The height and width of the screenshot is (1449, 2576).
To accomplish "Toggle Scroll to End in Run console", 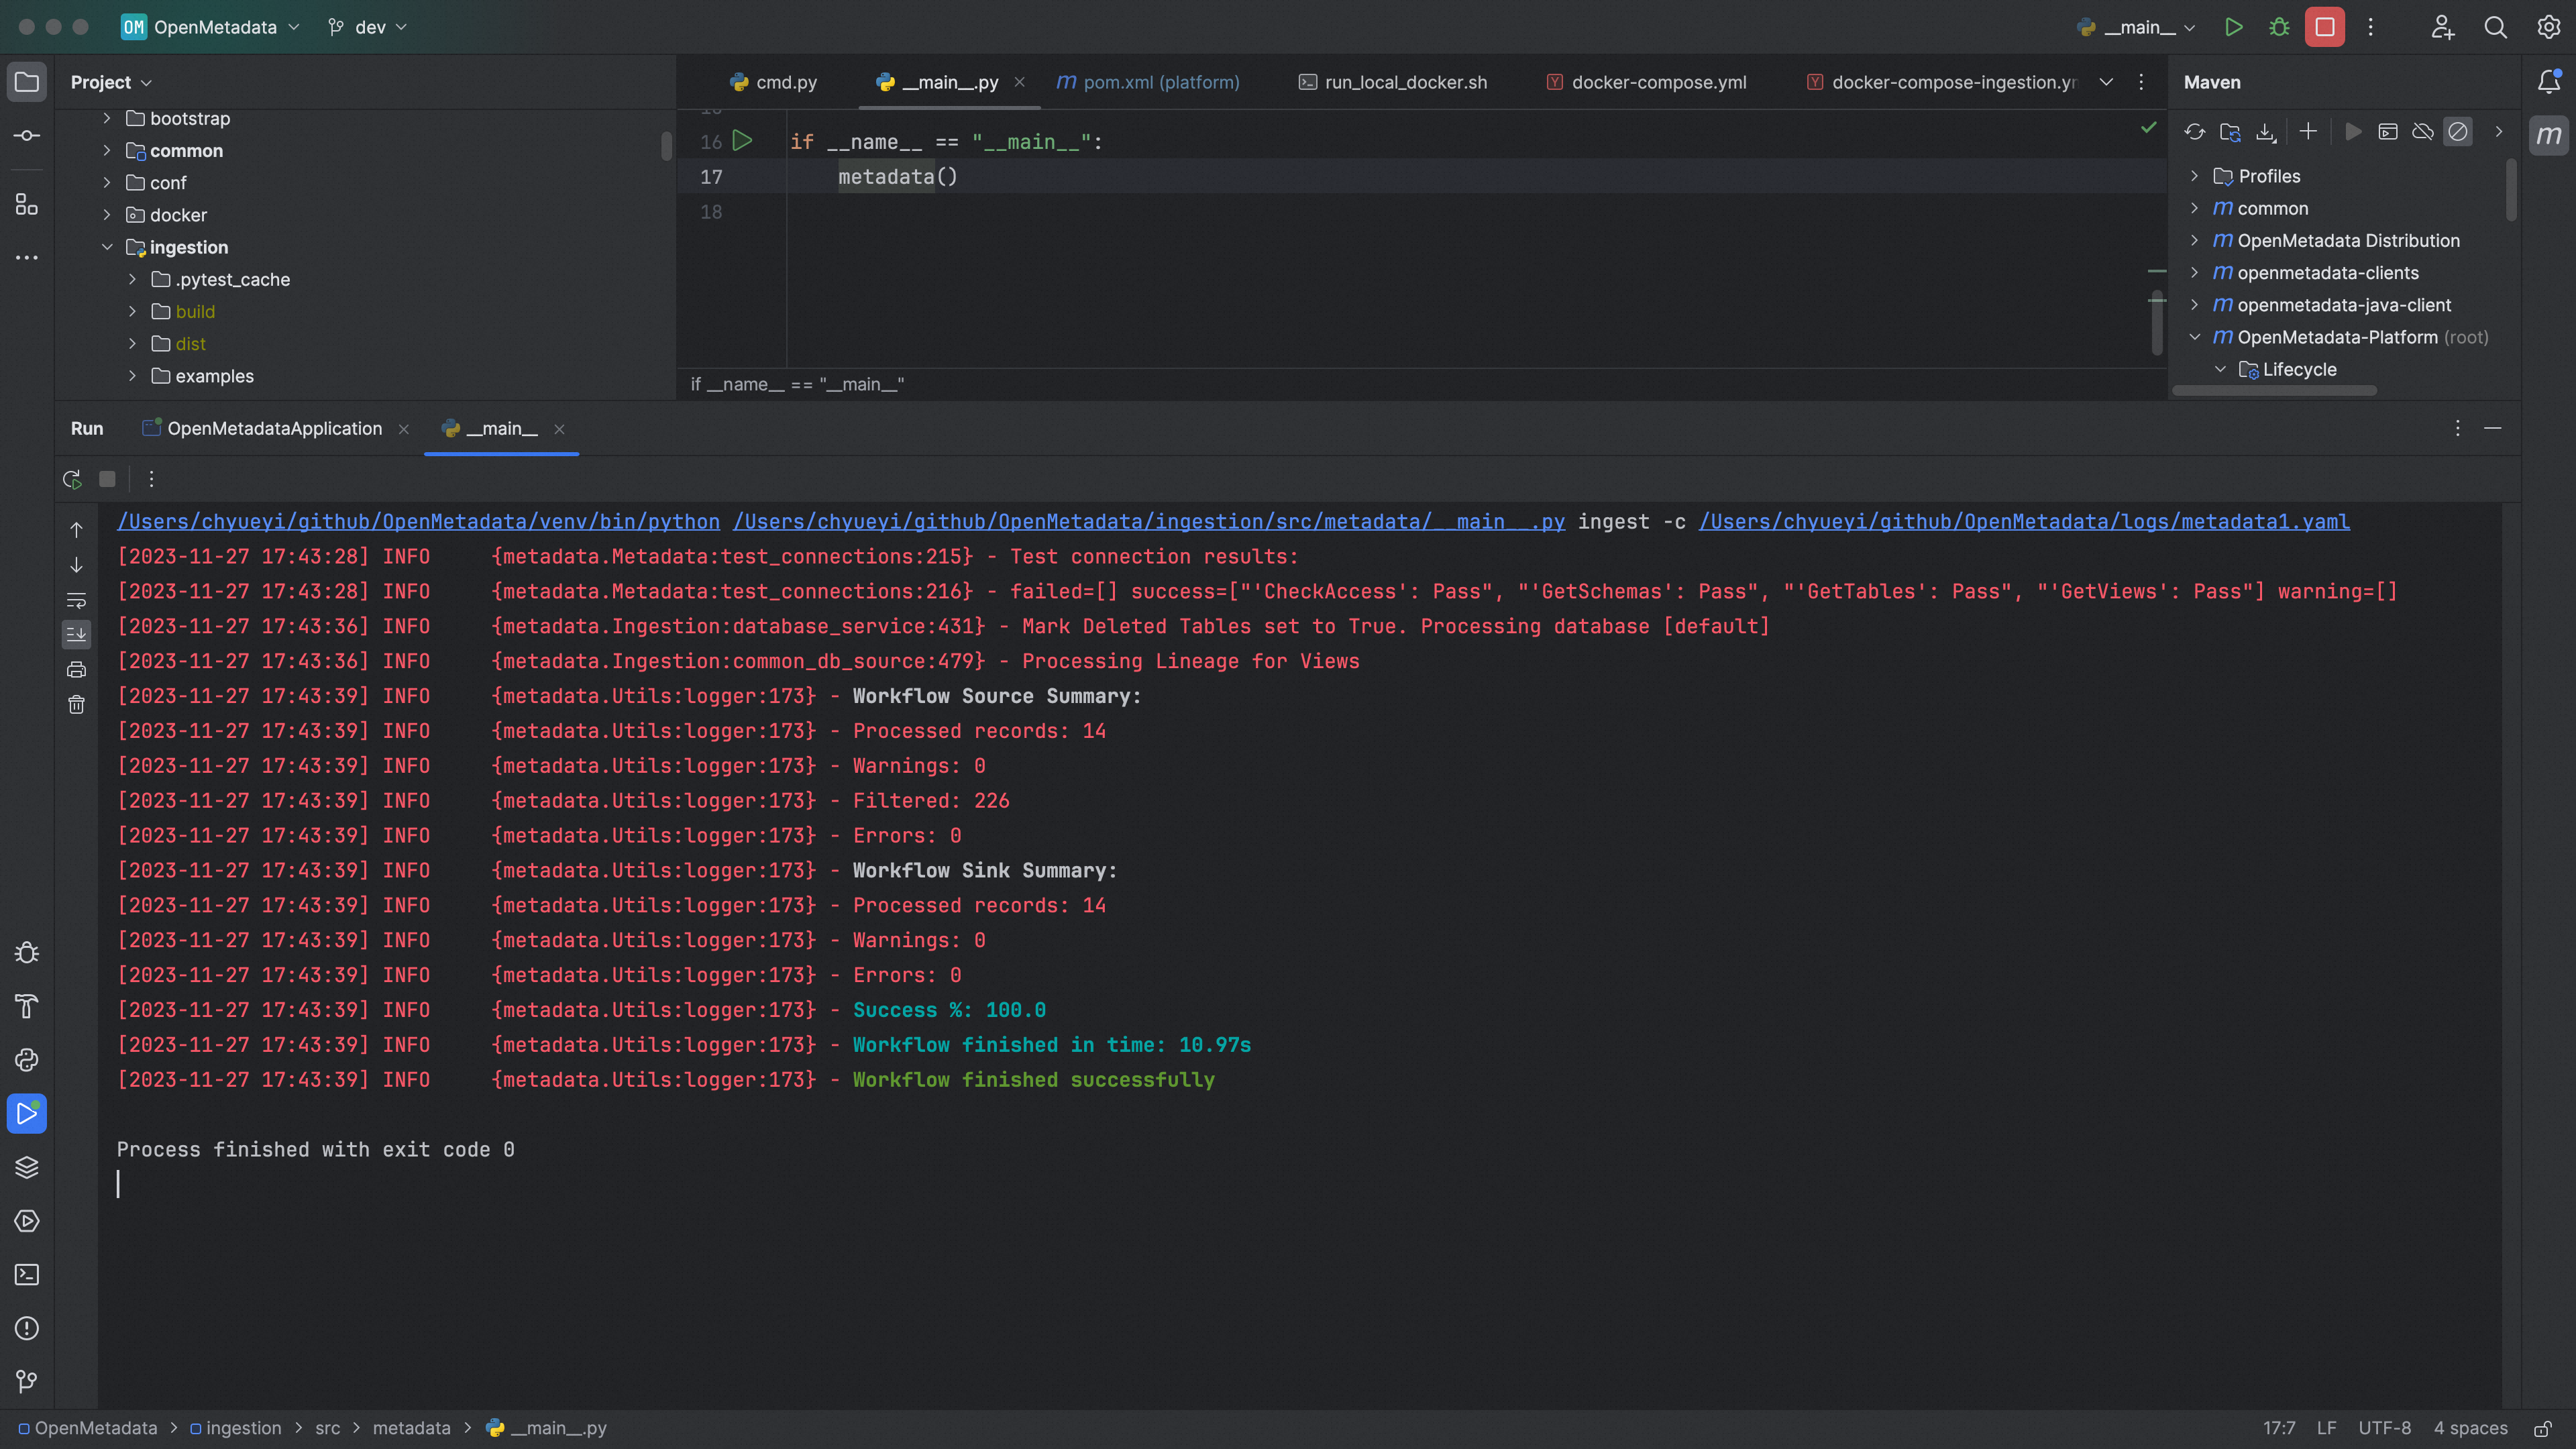I will pos(77,634).
